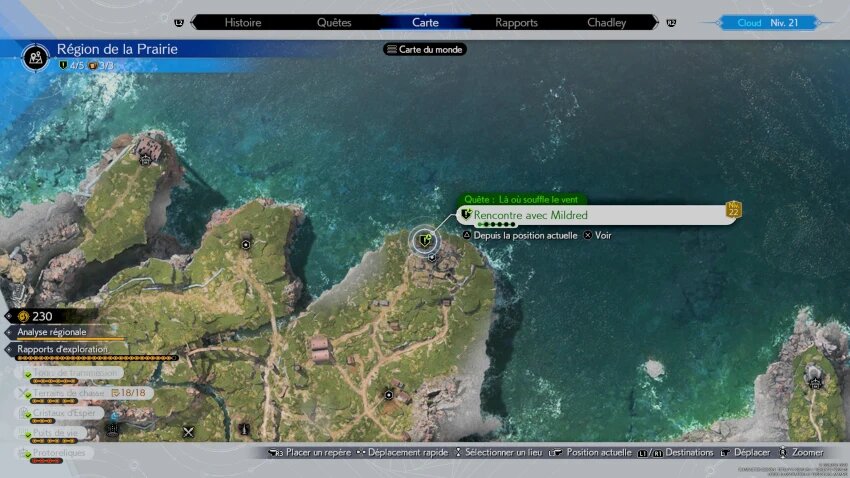The width and height of the screenshot is (850, 478).
Task: Click the Voir option
Action: (x=603, y=235)
